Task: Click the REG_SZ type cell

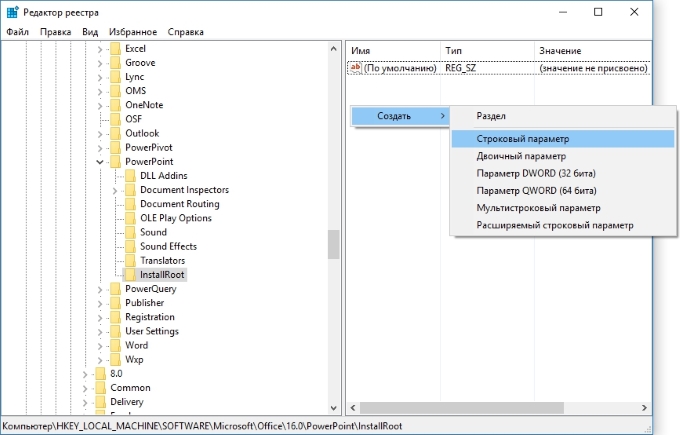Action: 460,68
